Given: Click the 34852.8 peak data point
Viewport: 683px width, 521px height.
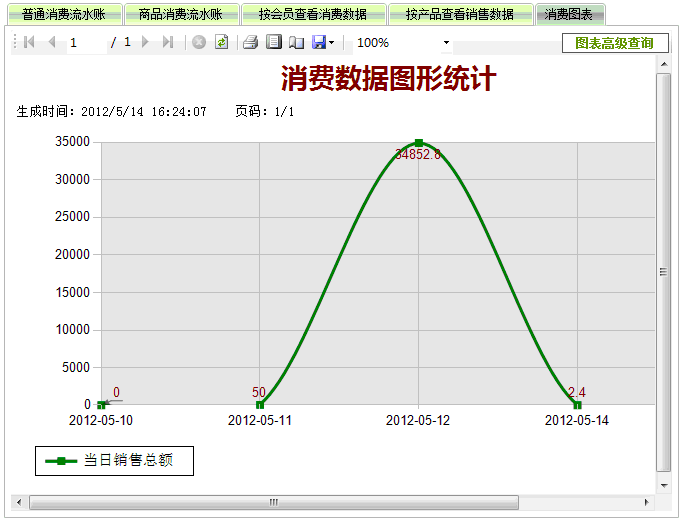Looking at the screenshot, I should coord(419,143).
